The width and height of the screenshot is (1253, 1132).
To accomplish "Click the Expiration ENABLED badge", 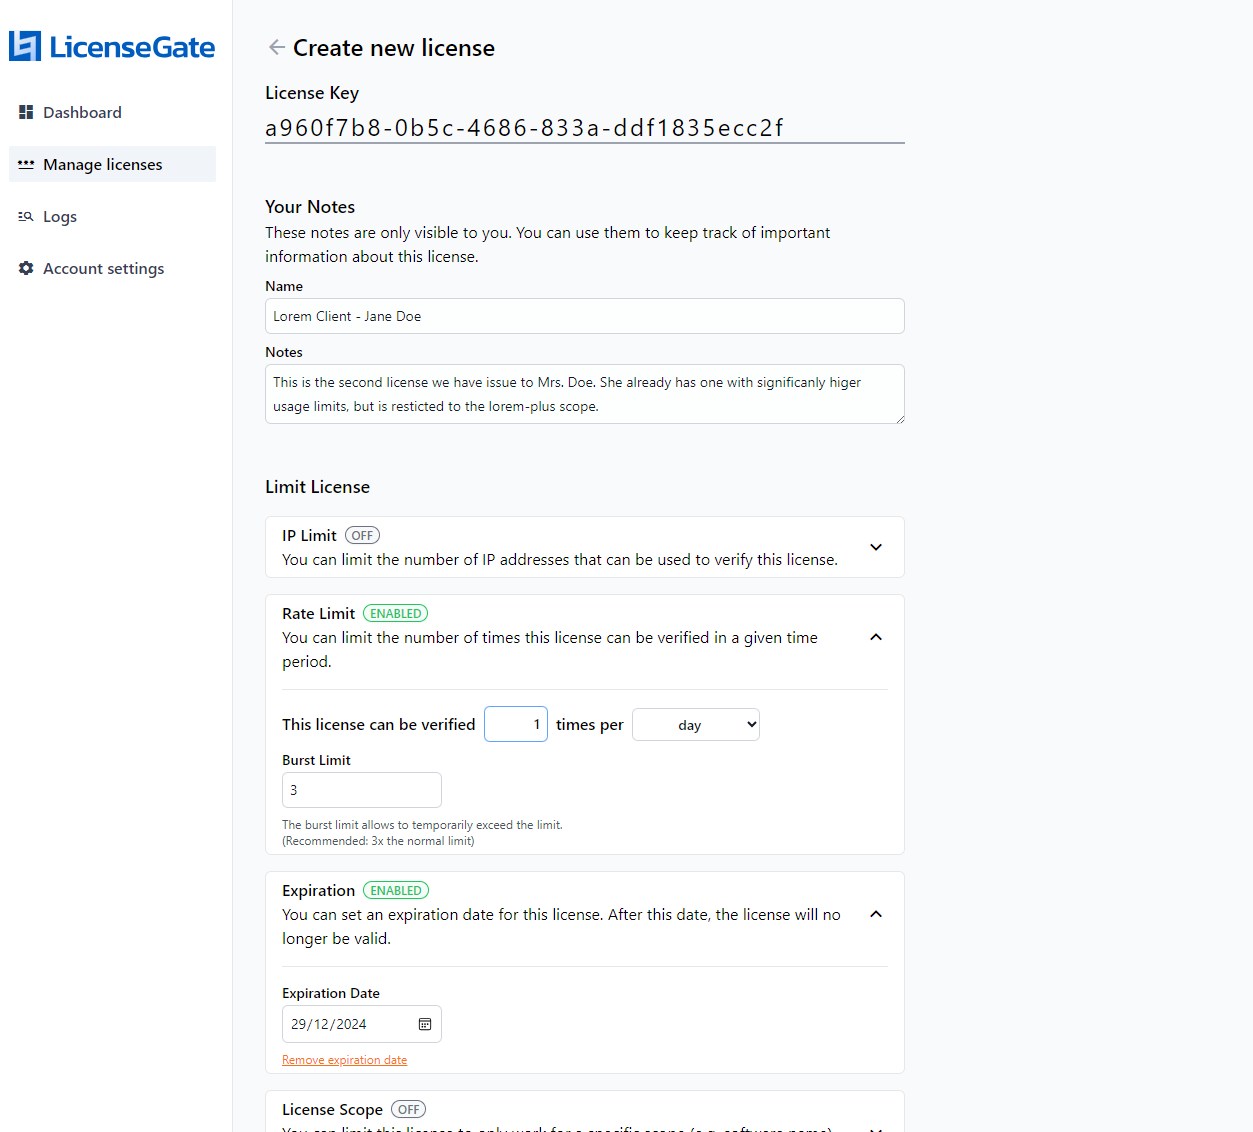I will (395, 891).
